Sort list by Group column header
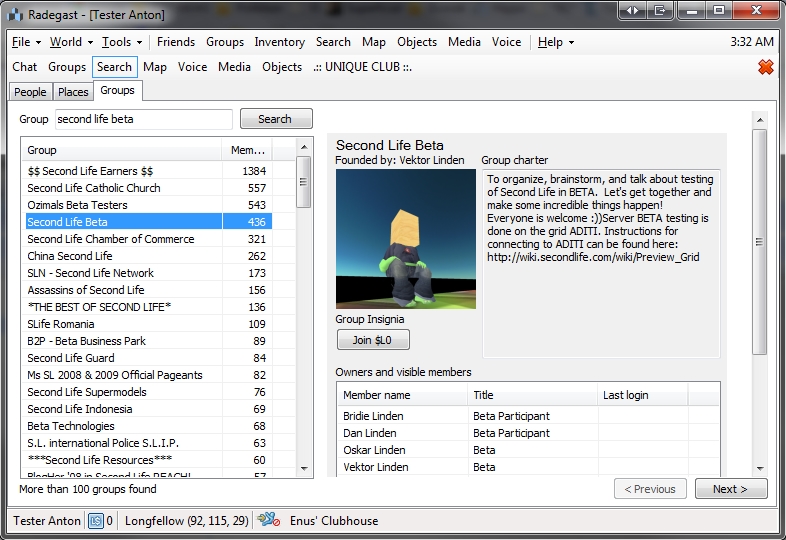Viewport: 786px width, 540px height. [x=120, y=150]
